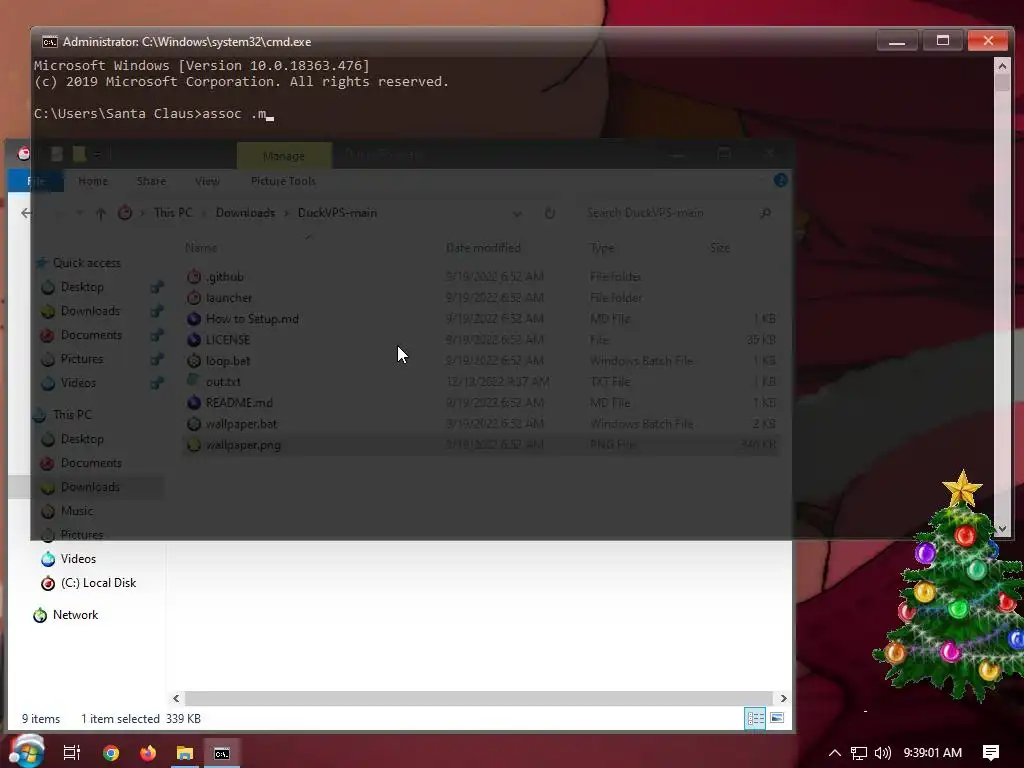Open the Manage ribbon tab in Explorer
The height and width of the screenshot is (768, 1024).
pos(283,155)
